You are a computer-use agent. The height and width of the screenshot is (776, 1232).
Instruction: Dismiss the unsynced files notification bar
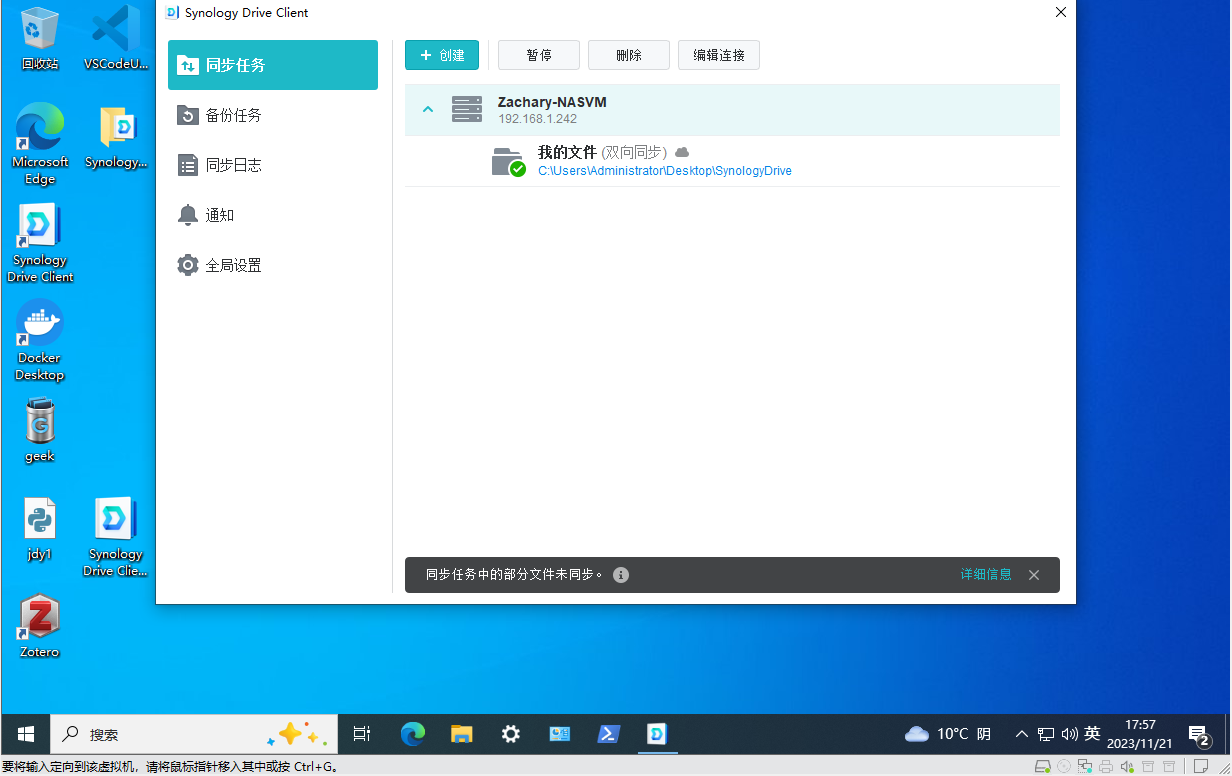[x=1034, y=575]
